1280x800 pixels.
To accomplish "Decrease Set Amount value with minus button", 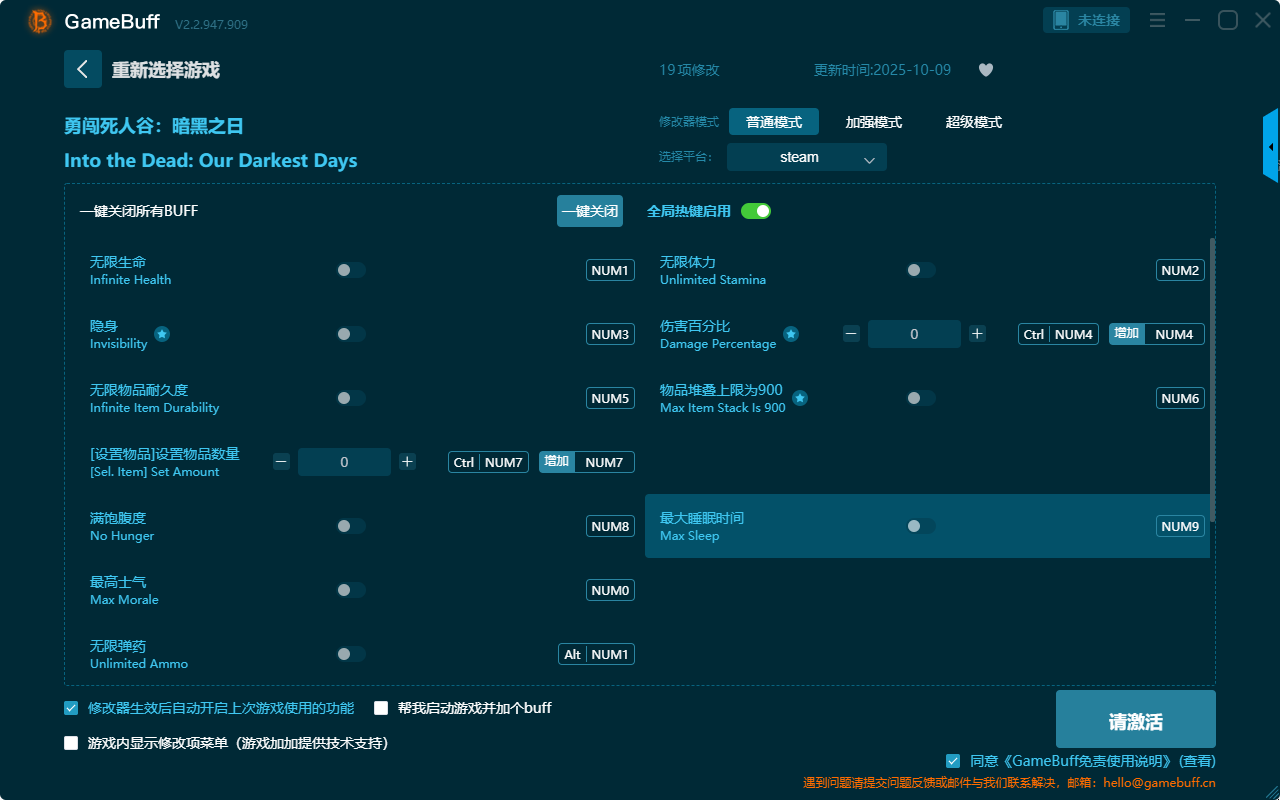I will 282,462.
